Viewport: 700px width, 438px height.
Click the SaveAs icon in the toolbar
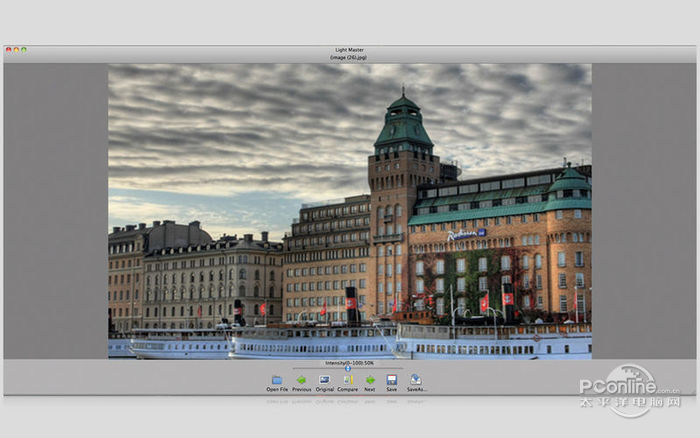click(416, 380)
